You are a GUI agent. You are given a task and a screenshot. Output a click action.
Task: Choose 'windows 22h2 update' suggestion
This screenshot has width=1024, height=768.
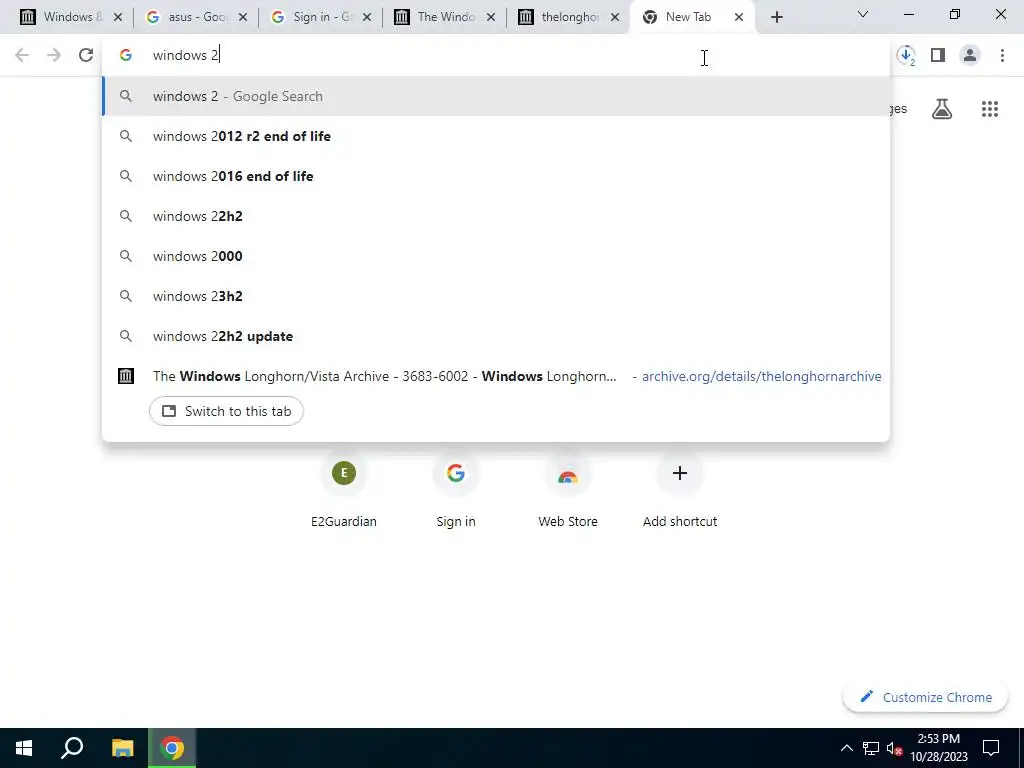coord(496,336)
